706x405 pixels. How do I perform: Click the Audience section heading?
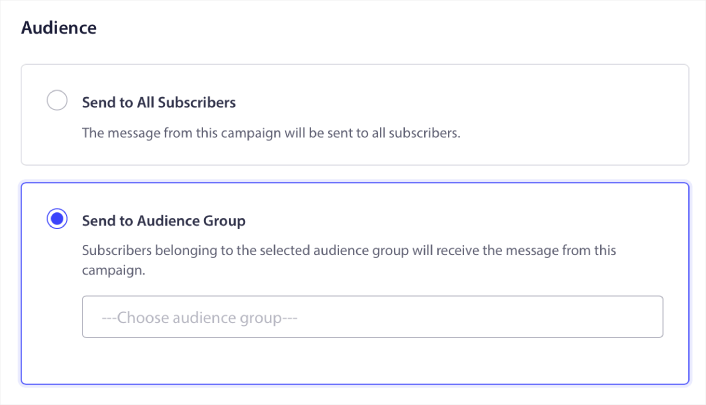59,28
